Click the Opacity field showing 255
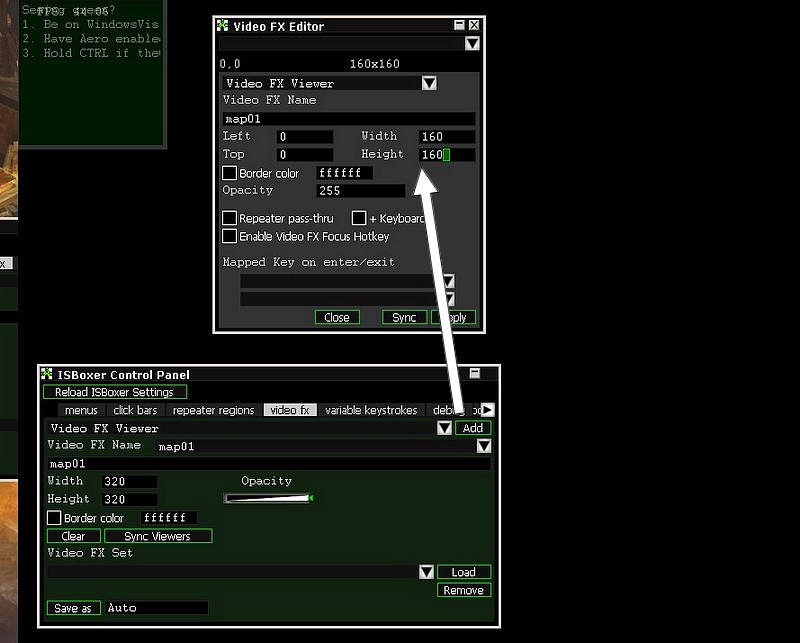This screenshot has height=643, width=800. point(361,191)
